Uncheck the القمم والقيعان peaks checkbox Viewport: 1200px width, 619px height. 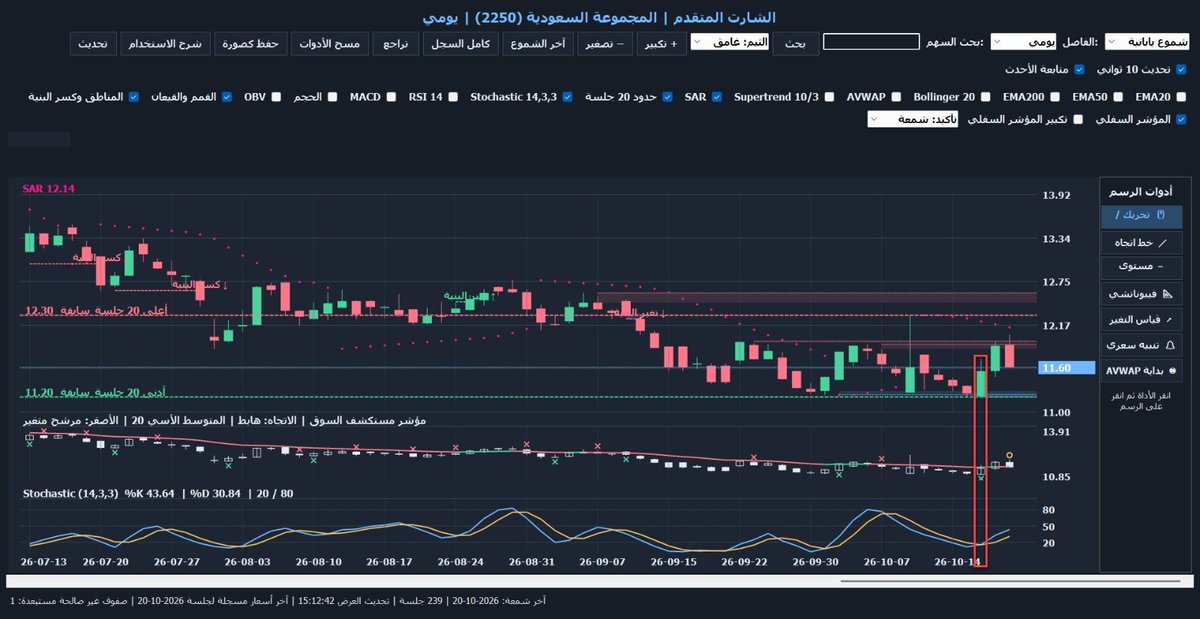click(x=226, y=97)
